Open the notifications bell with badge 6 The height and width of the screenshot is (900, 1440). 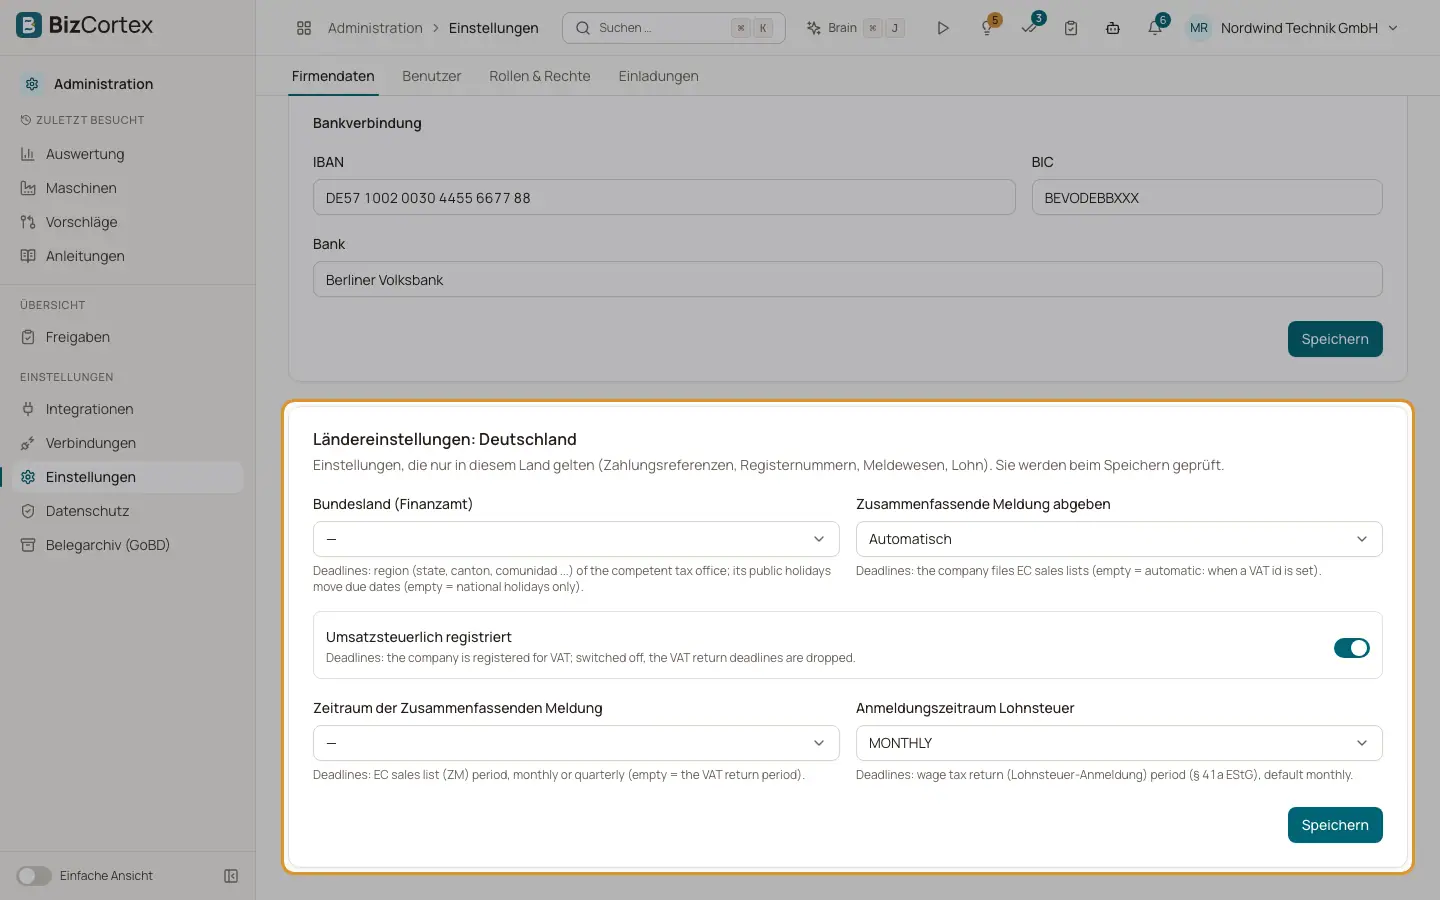(x=1155, y=28)
